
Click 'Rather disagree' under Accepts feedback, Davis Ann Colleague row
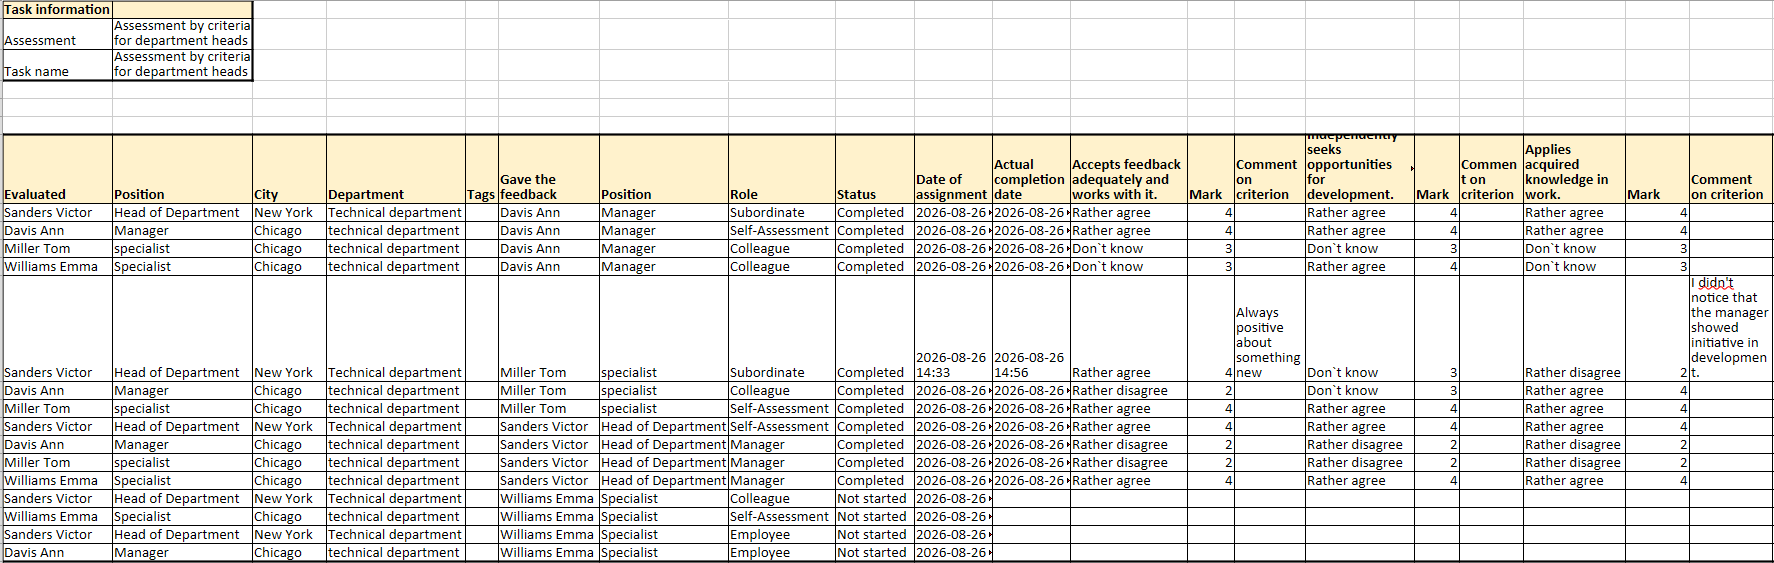click(1129, 391)
